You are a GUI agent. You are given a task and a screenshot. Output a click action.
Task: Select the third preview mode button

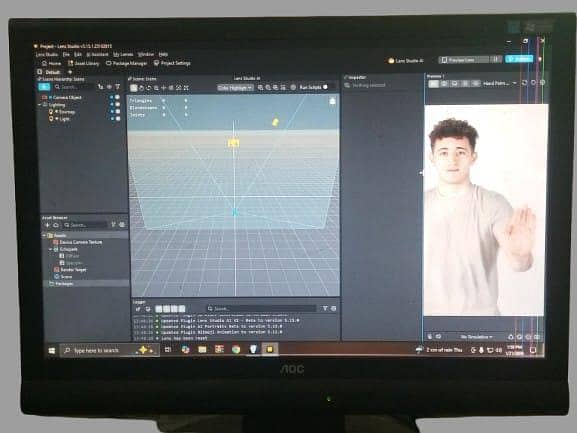pyautogui.click(x=454, y=84)
